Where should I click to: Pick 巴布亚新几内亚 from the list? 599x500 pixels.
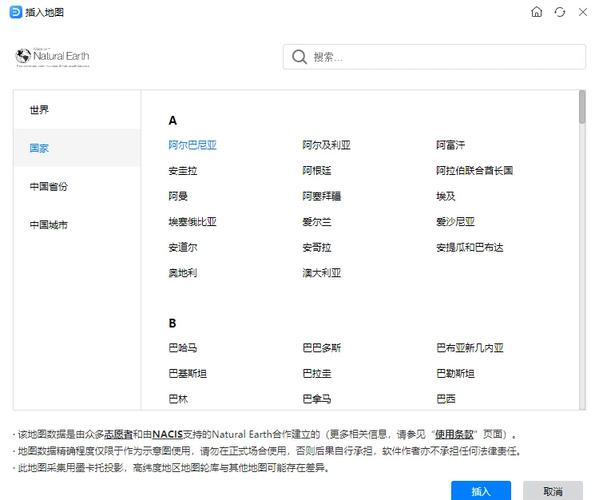point(469,348)
